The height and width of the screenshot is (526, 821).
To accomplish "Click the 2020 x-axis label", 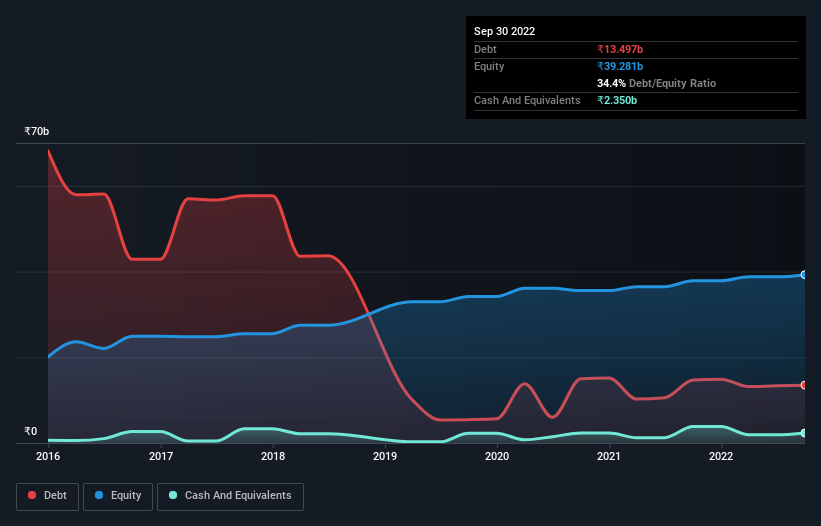I will click(497, 456).
